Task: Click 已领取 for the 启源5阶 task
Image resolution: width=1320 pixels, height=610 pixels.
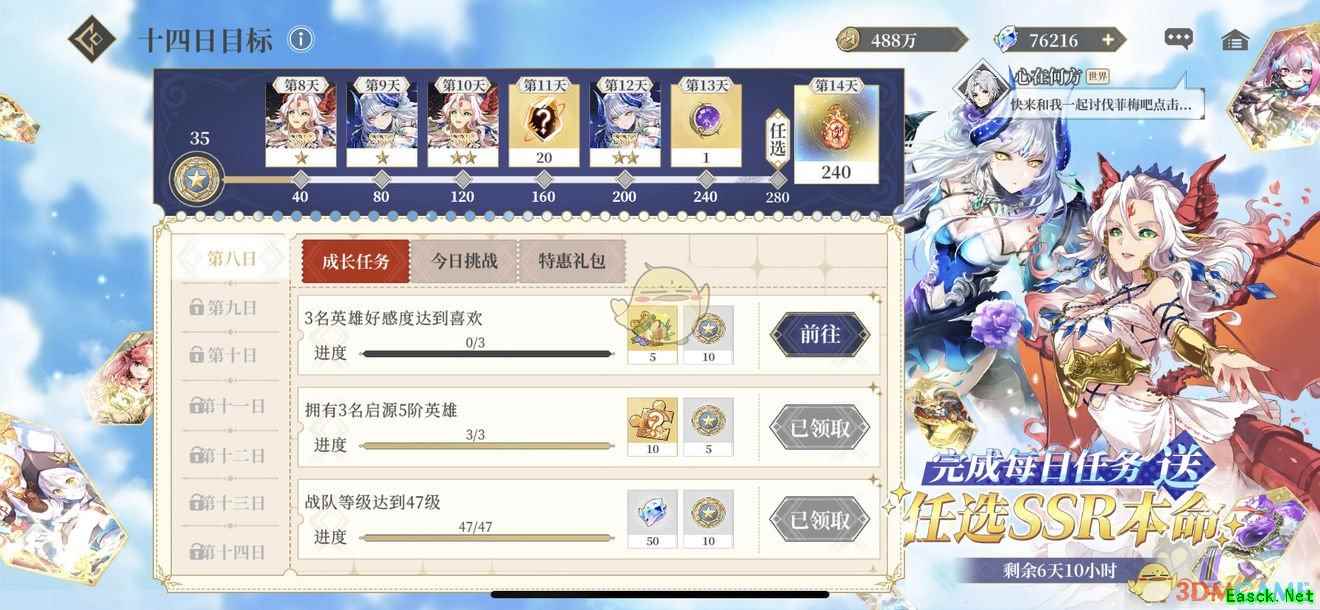Action: point(819,429)
